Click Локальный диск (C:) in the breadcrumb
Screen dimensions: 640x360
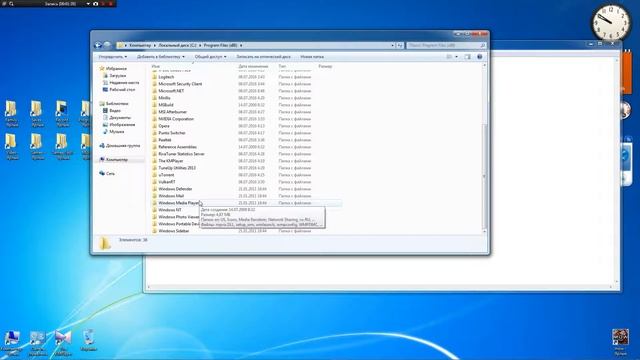(x=177, y=45)
